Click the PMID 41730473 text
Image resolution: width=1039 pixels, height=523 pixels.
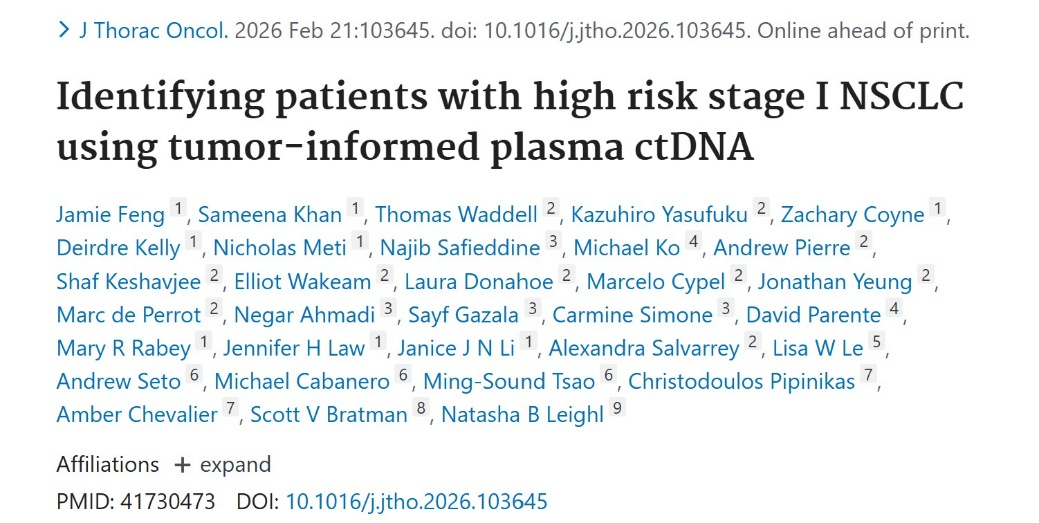pos(135,501)
